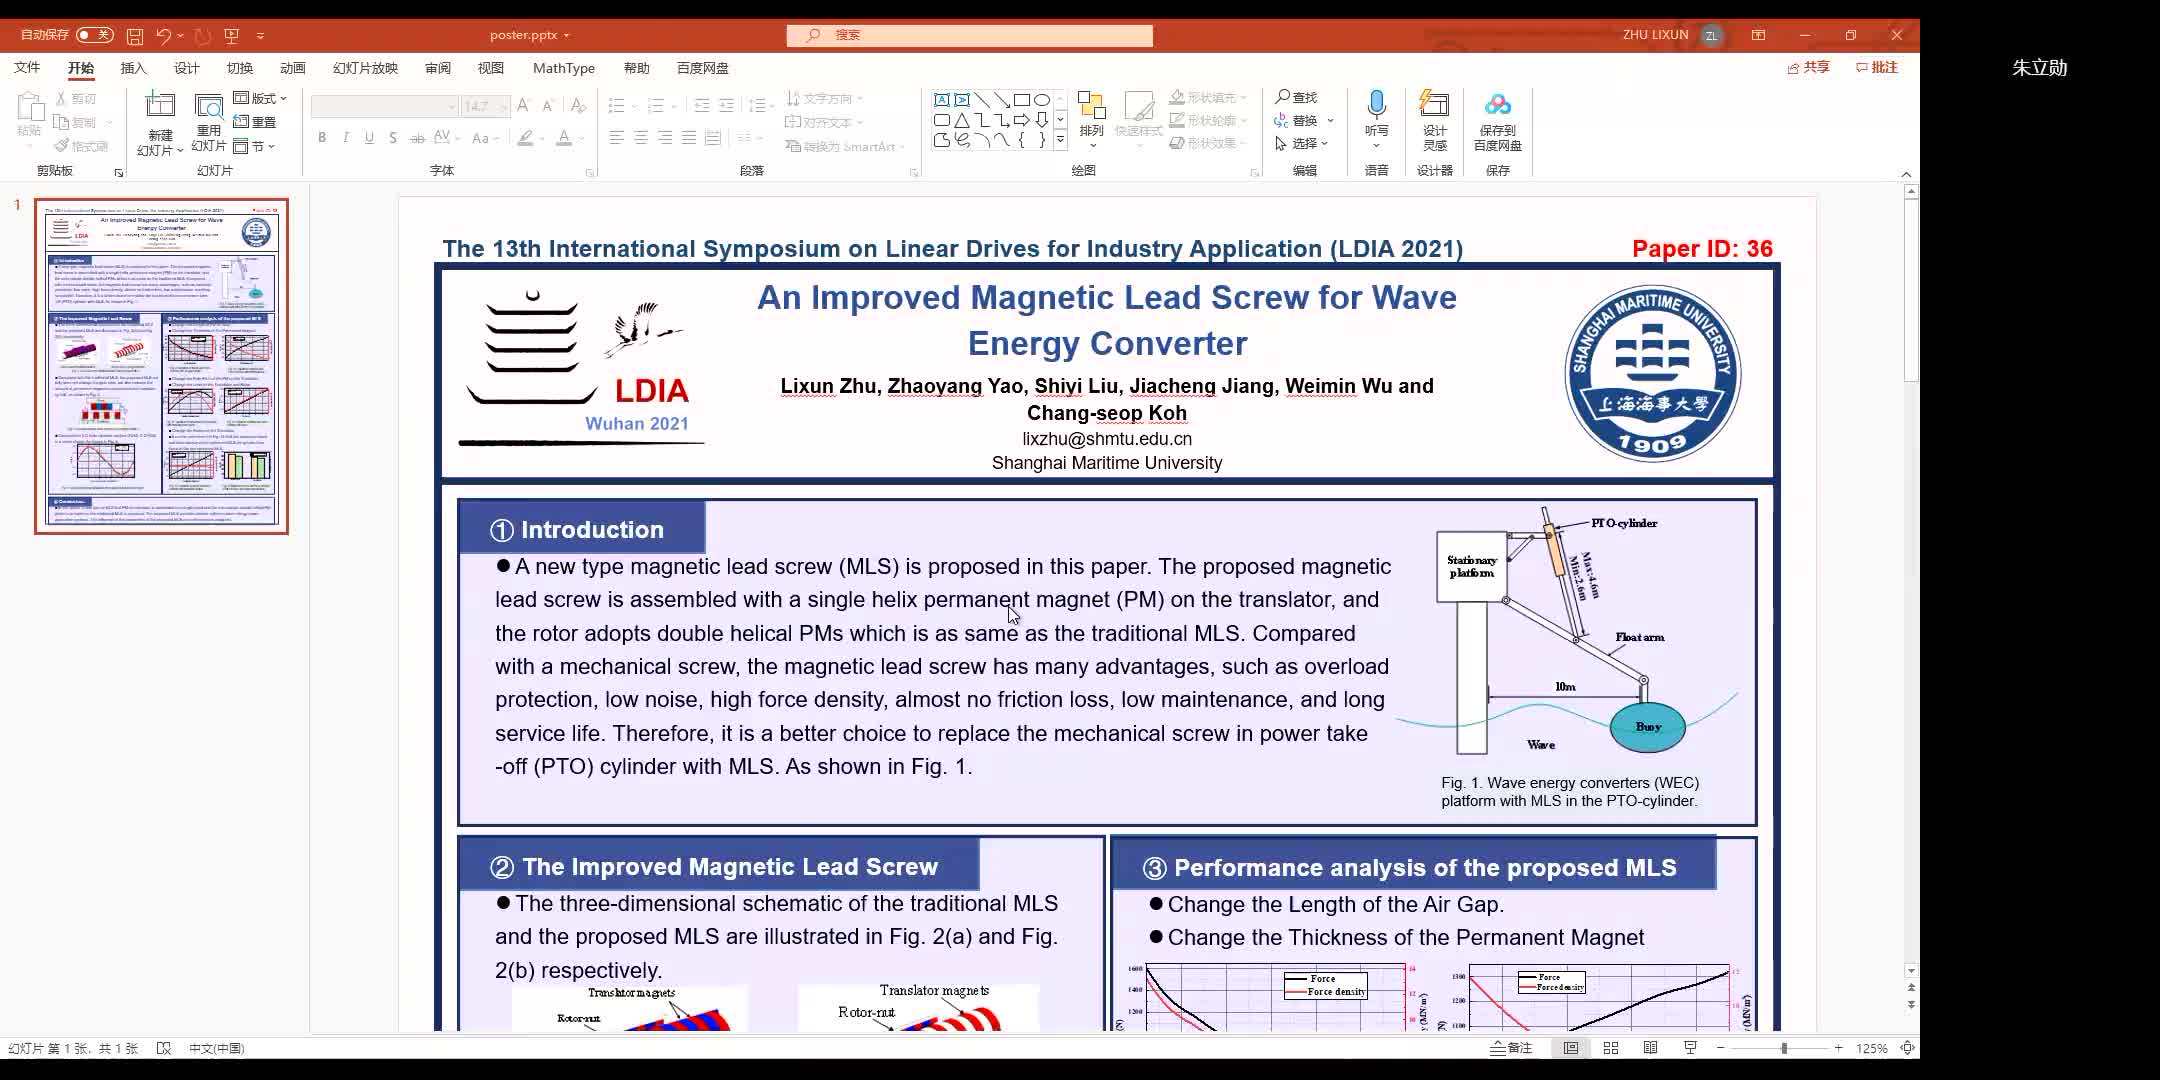Click the 查找 (Find) button

(x=1296, y=97)
